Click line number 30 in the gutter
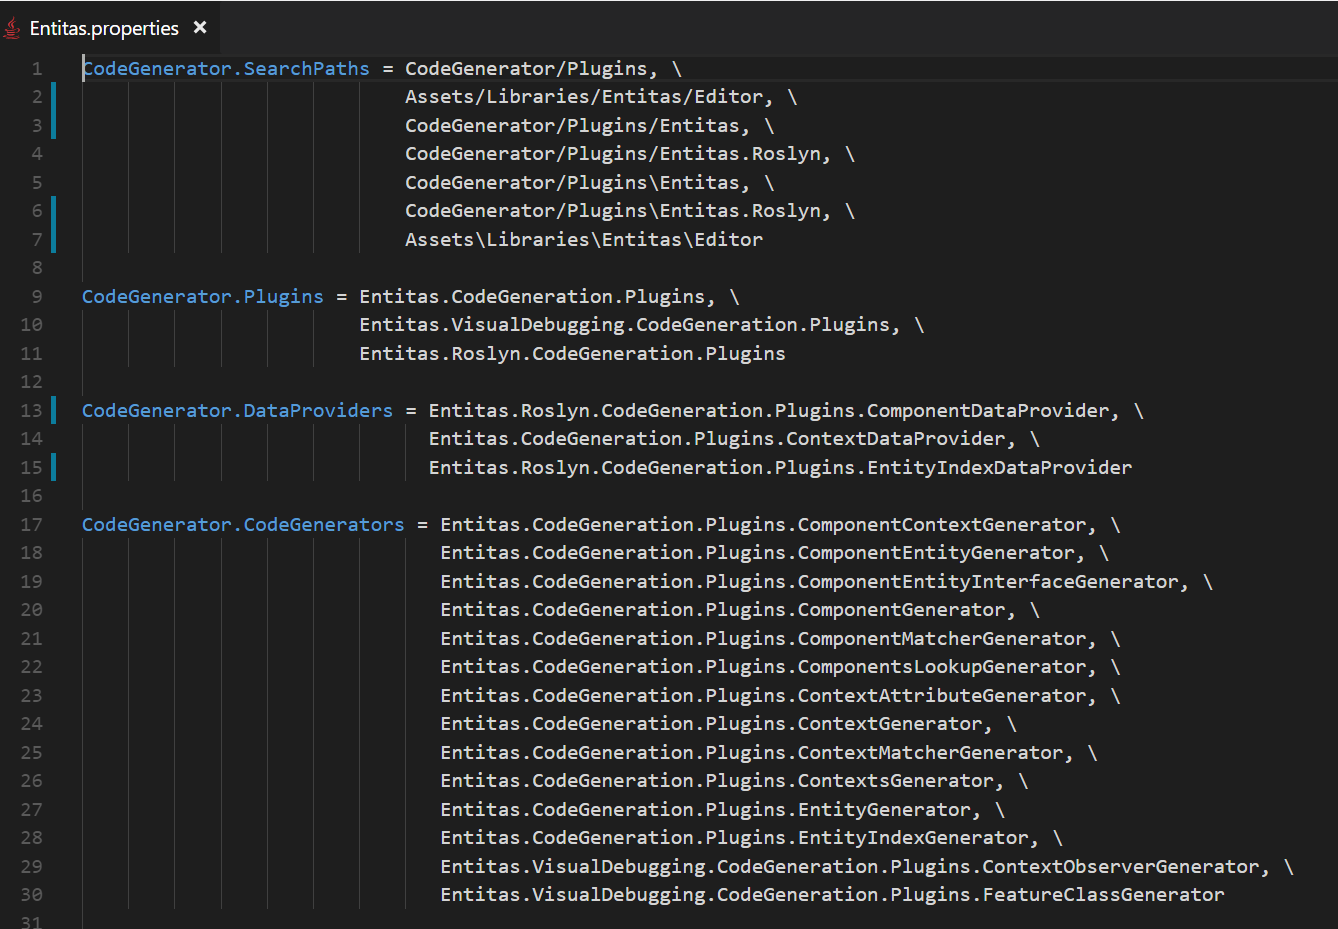The height and width of the screenshot is (929, 1338). tap(31, 894)
